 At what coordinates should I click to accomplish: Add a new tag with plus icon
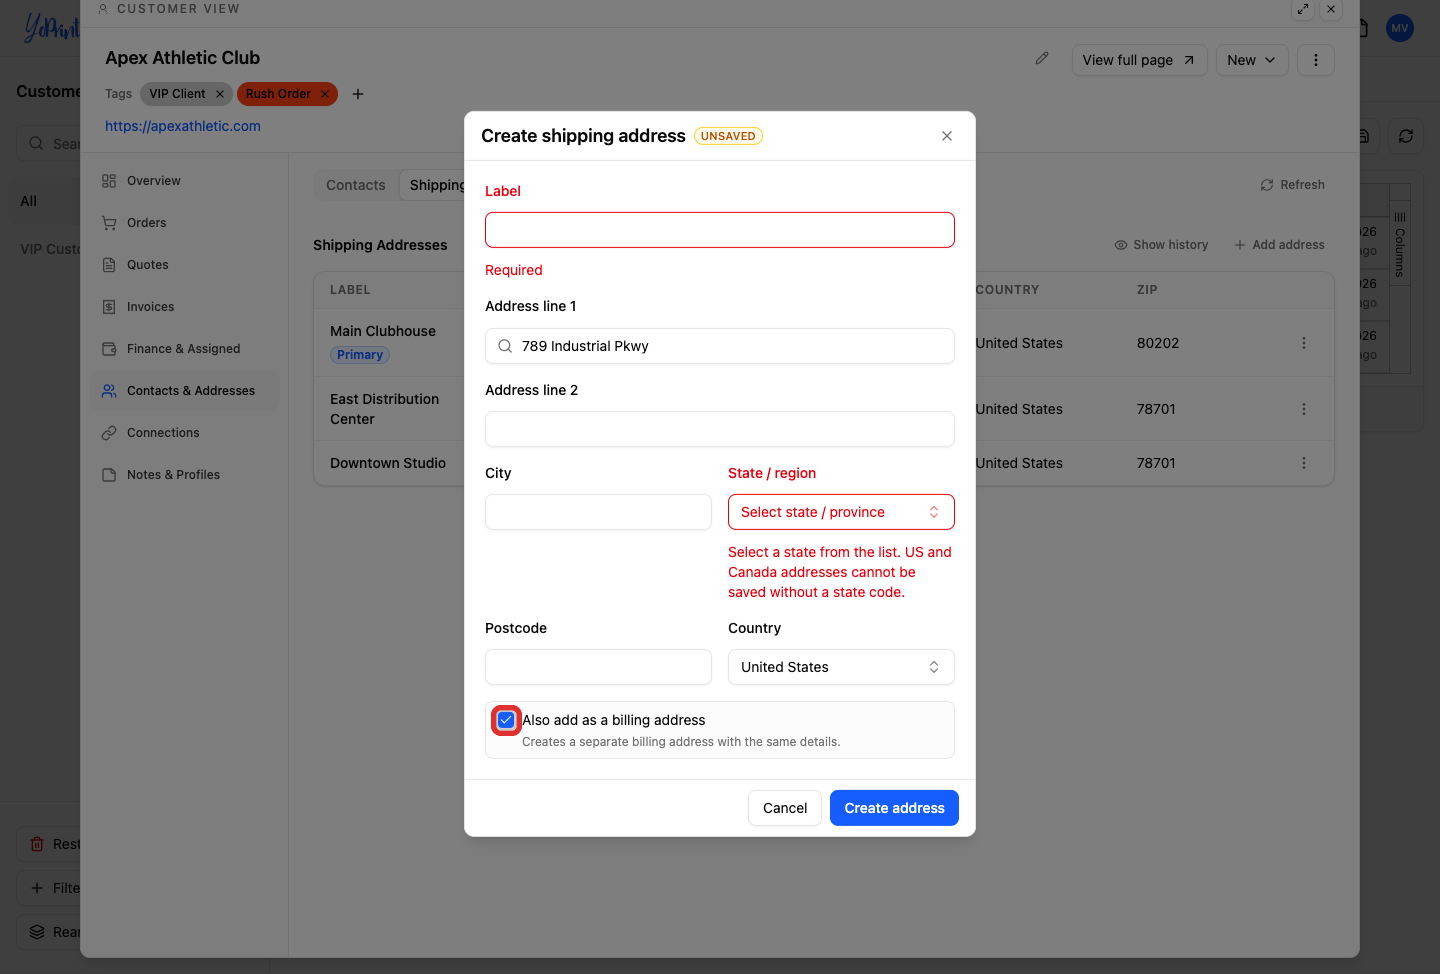click(x=358, y=94)
